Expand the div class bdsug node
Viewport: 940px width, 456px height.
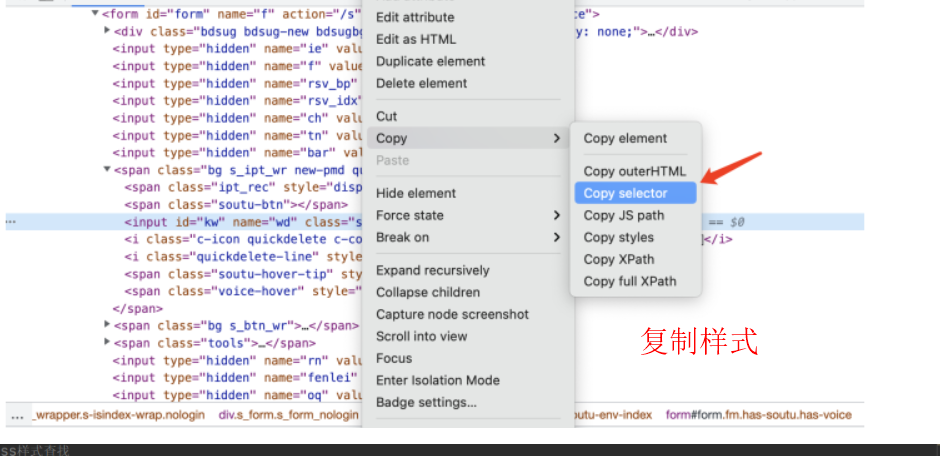[x=107, y=30]
